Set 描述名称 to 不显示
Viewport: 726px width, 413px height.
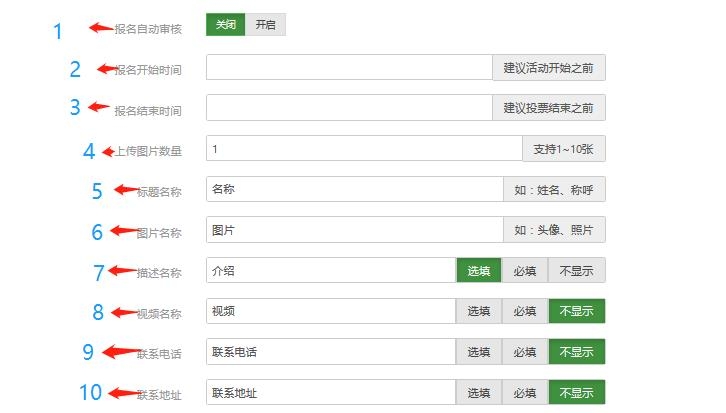[577, 270]
